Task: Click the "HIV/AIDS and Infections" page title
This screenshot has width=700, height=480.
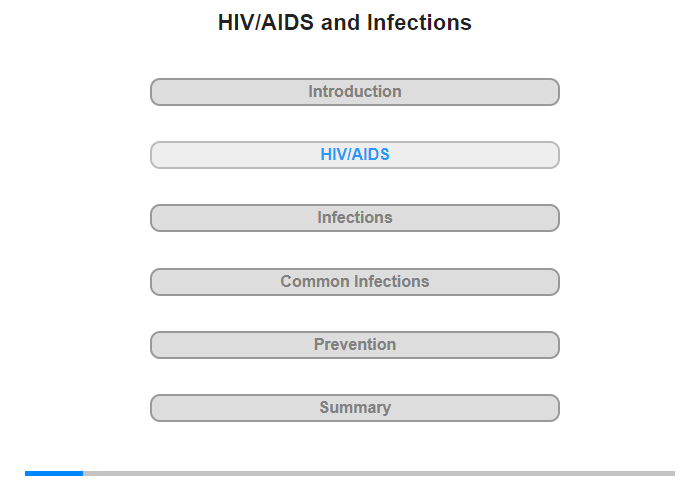Action: click(345, 22)
